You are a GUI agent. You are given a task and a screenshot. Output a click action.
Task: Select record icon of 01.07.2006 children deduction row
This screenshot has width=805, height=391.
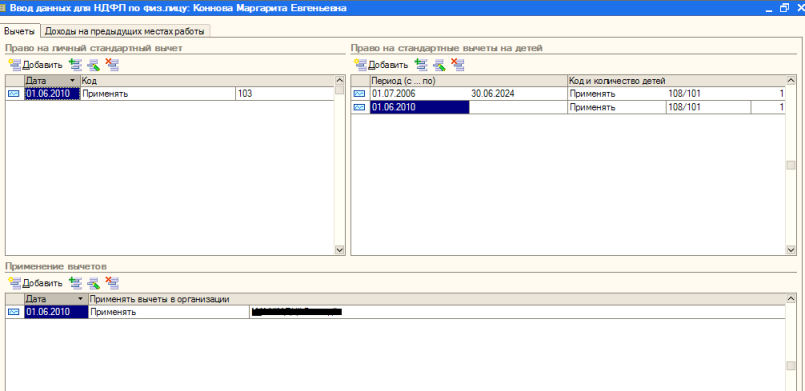360,94
